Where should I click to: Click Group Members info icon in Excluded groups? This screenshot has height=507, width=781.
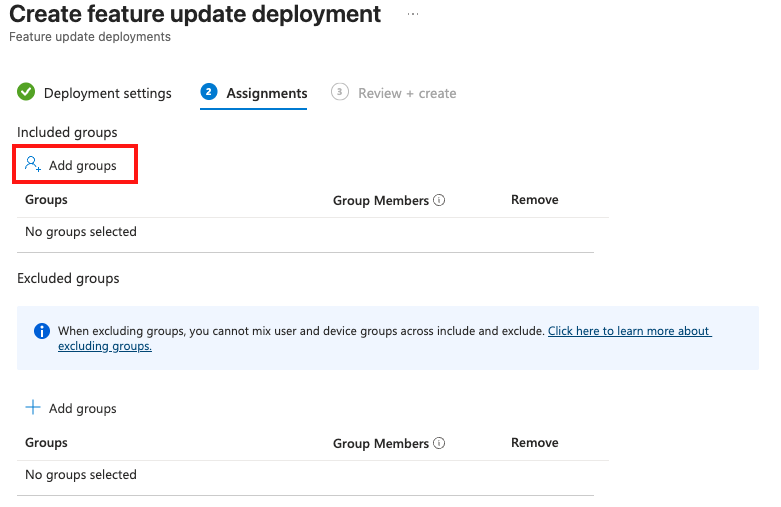pyautogui.click(x=440, y=443)
